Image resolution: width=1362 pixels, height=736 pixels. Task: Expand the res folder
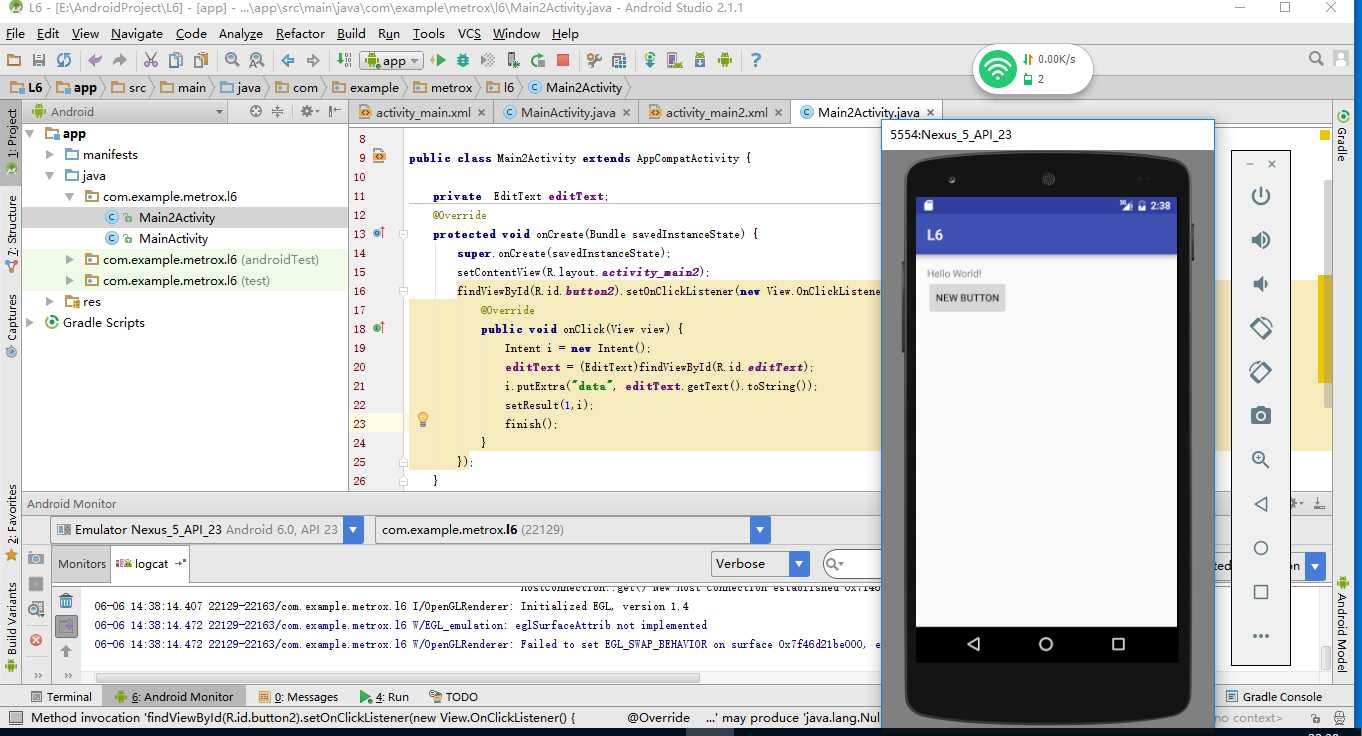pyautogui.click(x=50, y=302)
